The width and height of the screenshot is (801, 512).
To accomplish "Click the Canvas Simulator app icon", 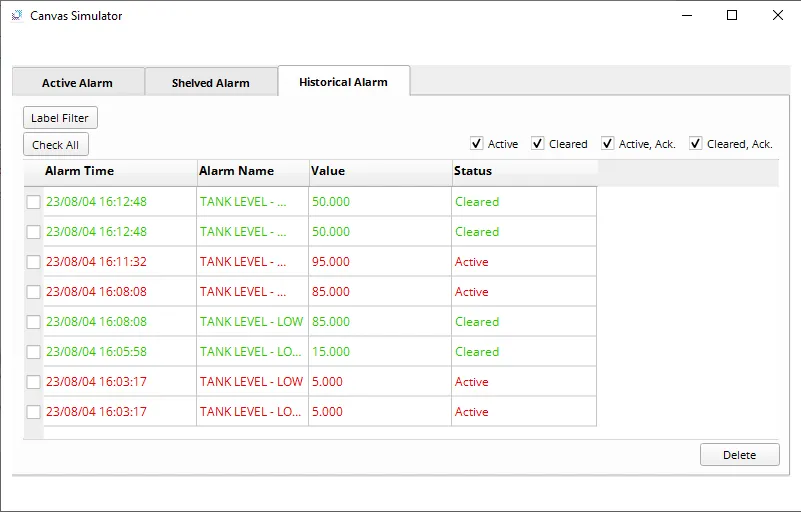I will [x=17, y=16].
